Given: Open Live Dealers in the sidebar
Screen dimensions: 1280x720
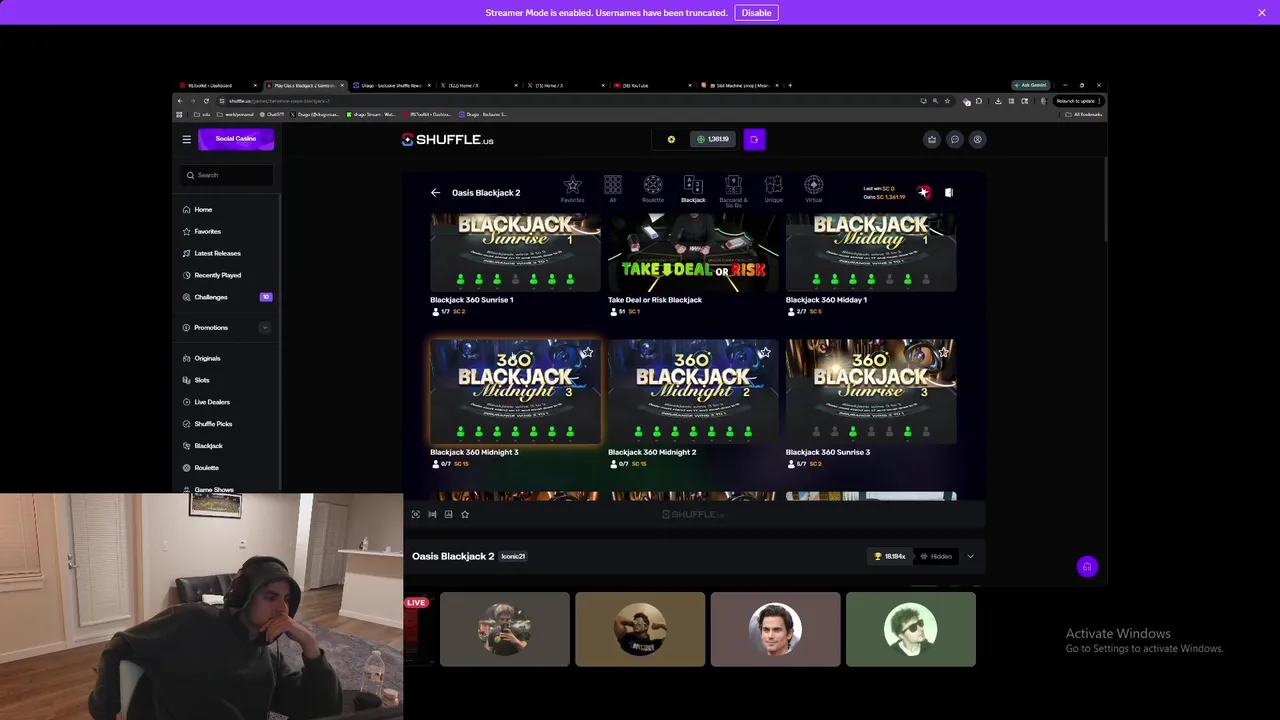Looking at the screenshot, I should [x=212, y=402].
